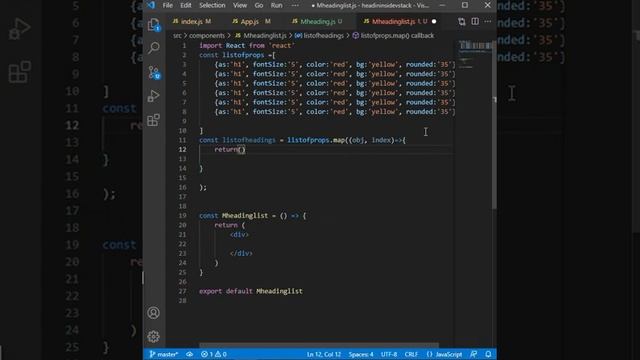Open the Source Control view
Image resolution: width=640 pixels, height=360 pixels.
pos(153,72)
